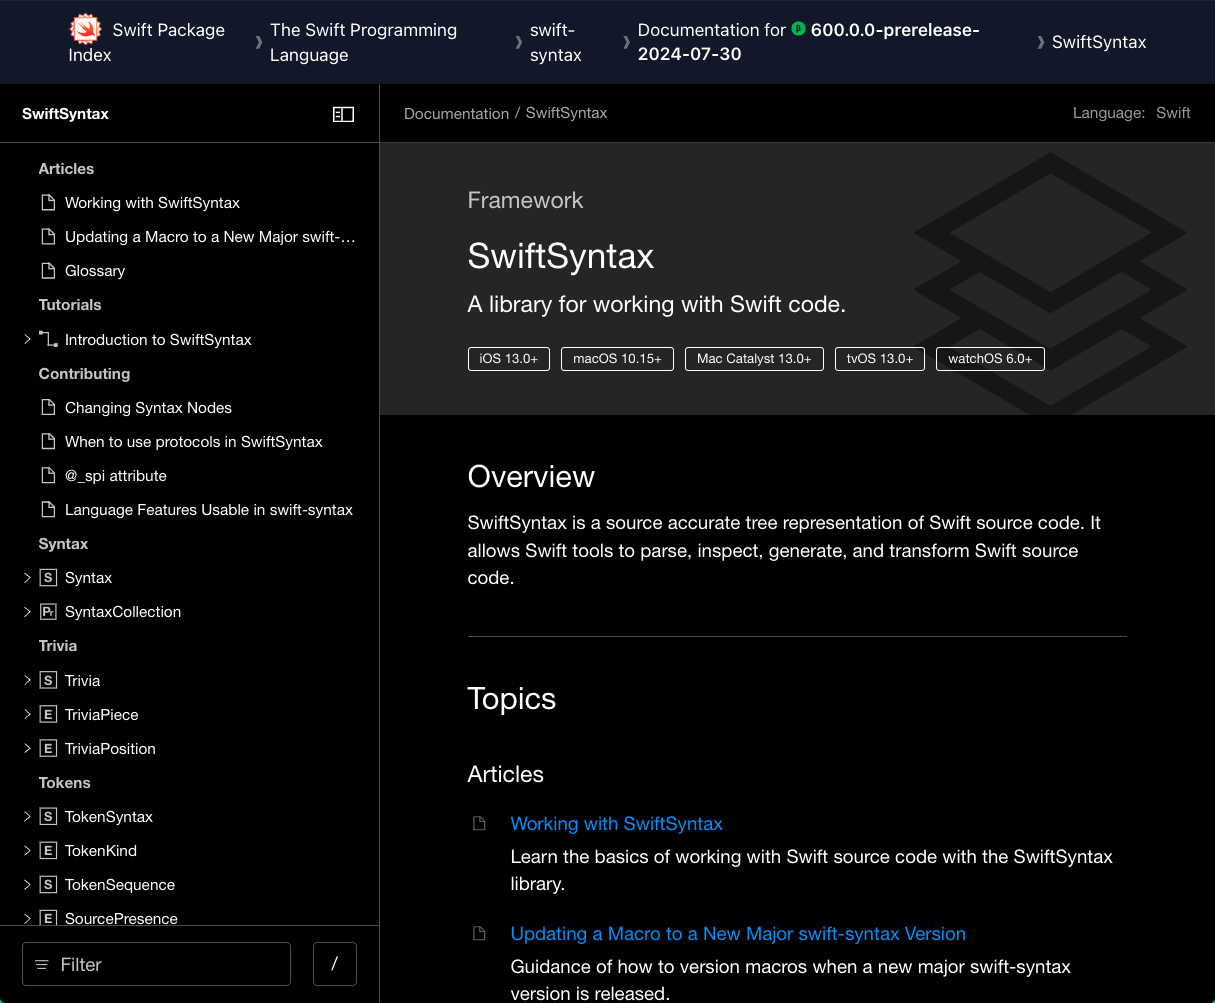This screenshot has width=1215, height=1003.
Task: Click the Overview section heading
Action: 531,477
